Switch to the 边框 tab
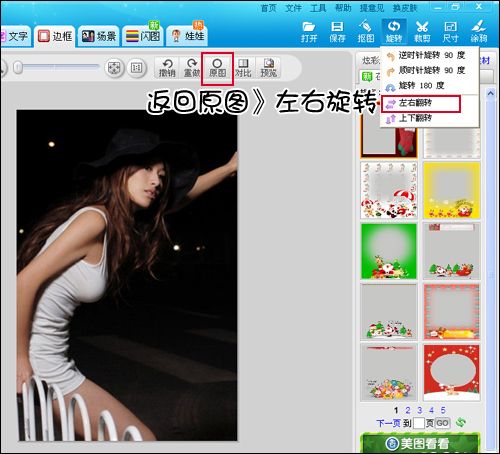The width and height of the screenshot is (500, 454). 55,36
